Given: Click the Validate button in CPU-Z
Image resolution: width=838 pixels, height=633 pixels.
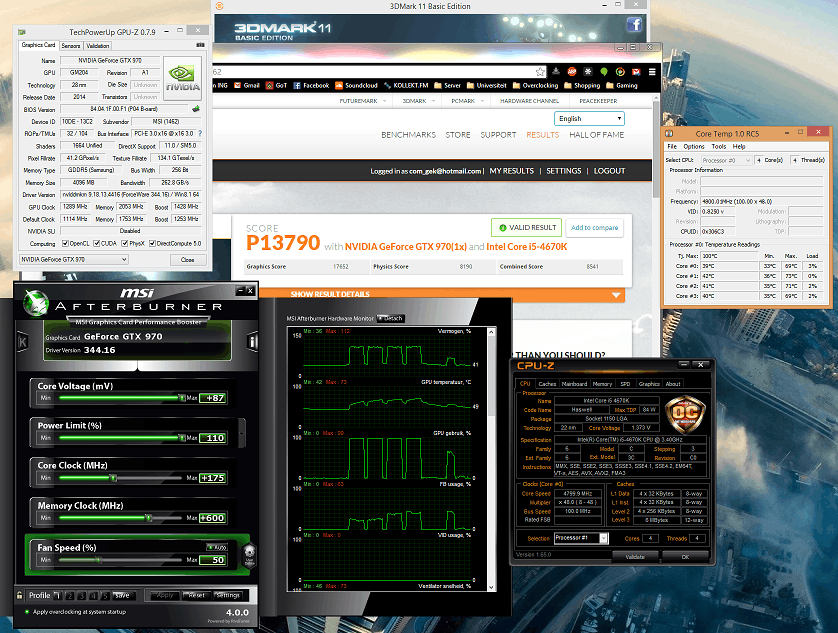Looking at the screenshot, I should pos(635,557).
